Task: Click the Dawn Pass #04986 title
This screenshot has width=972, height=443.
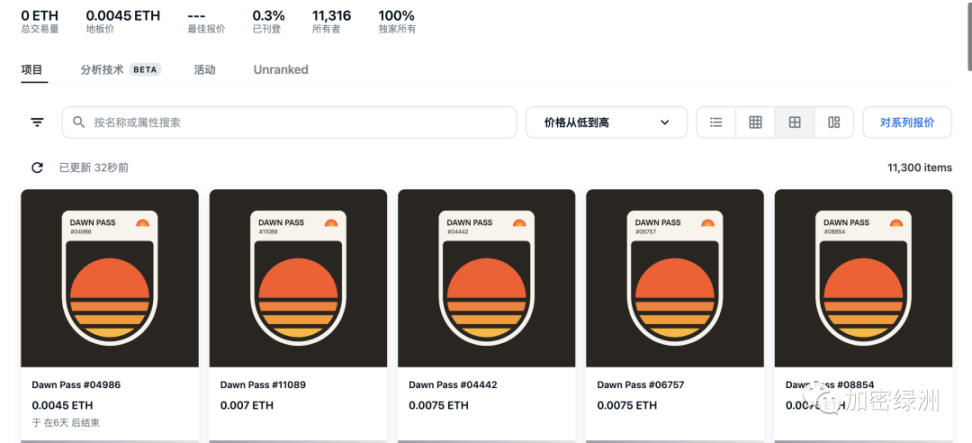Action: 76,385
